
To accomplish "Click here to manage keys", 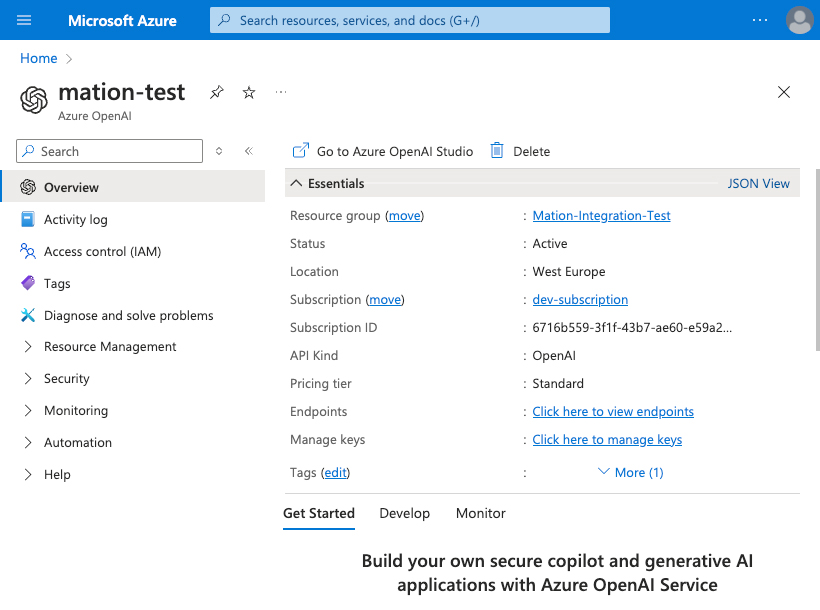I will coord(607,439).
